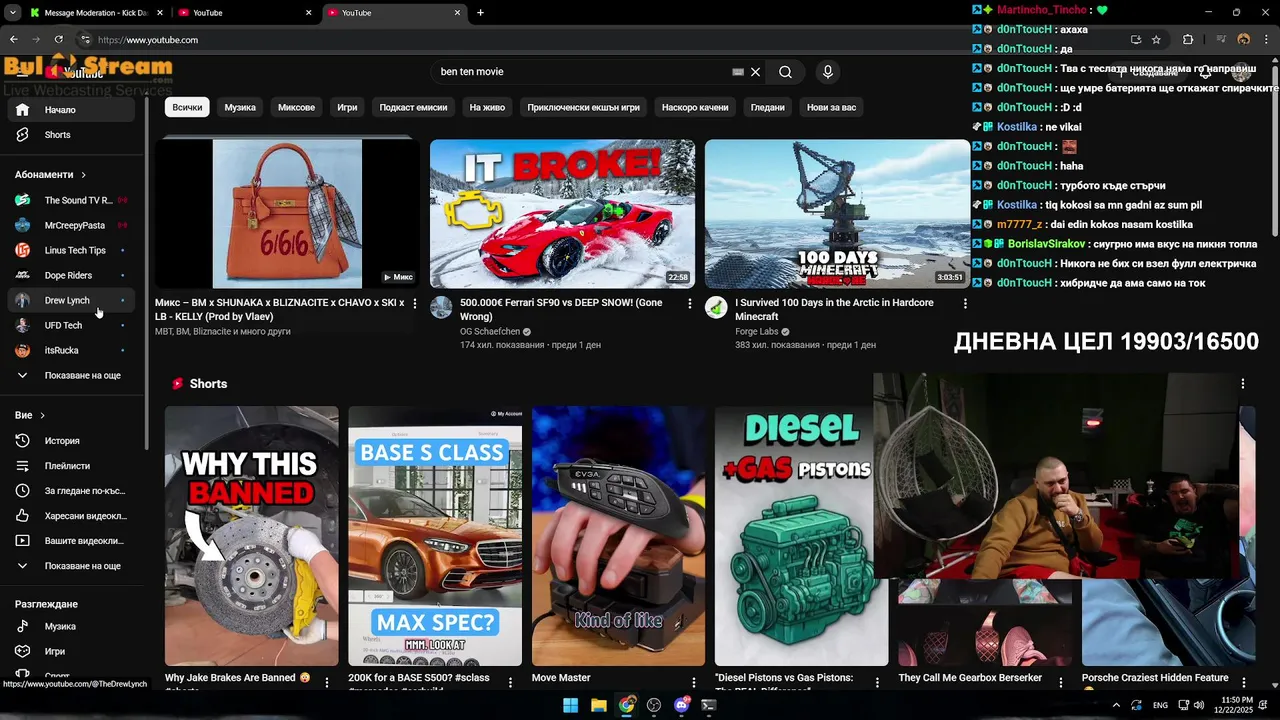Select the Нови за вас chip
Viewport: 1280px width, 720px height.
(x=831, y=107)
